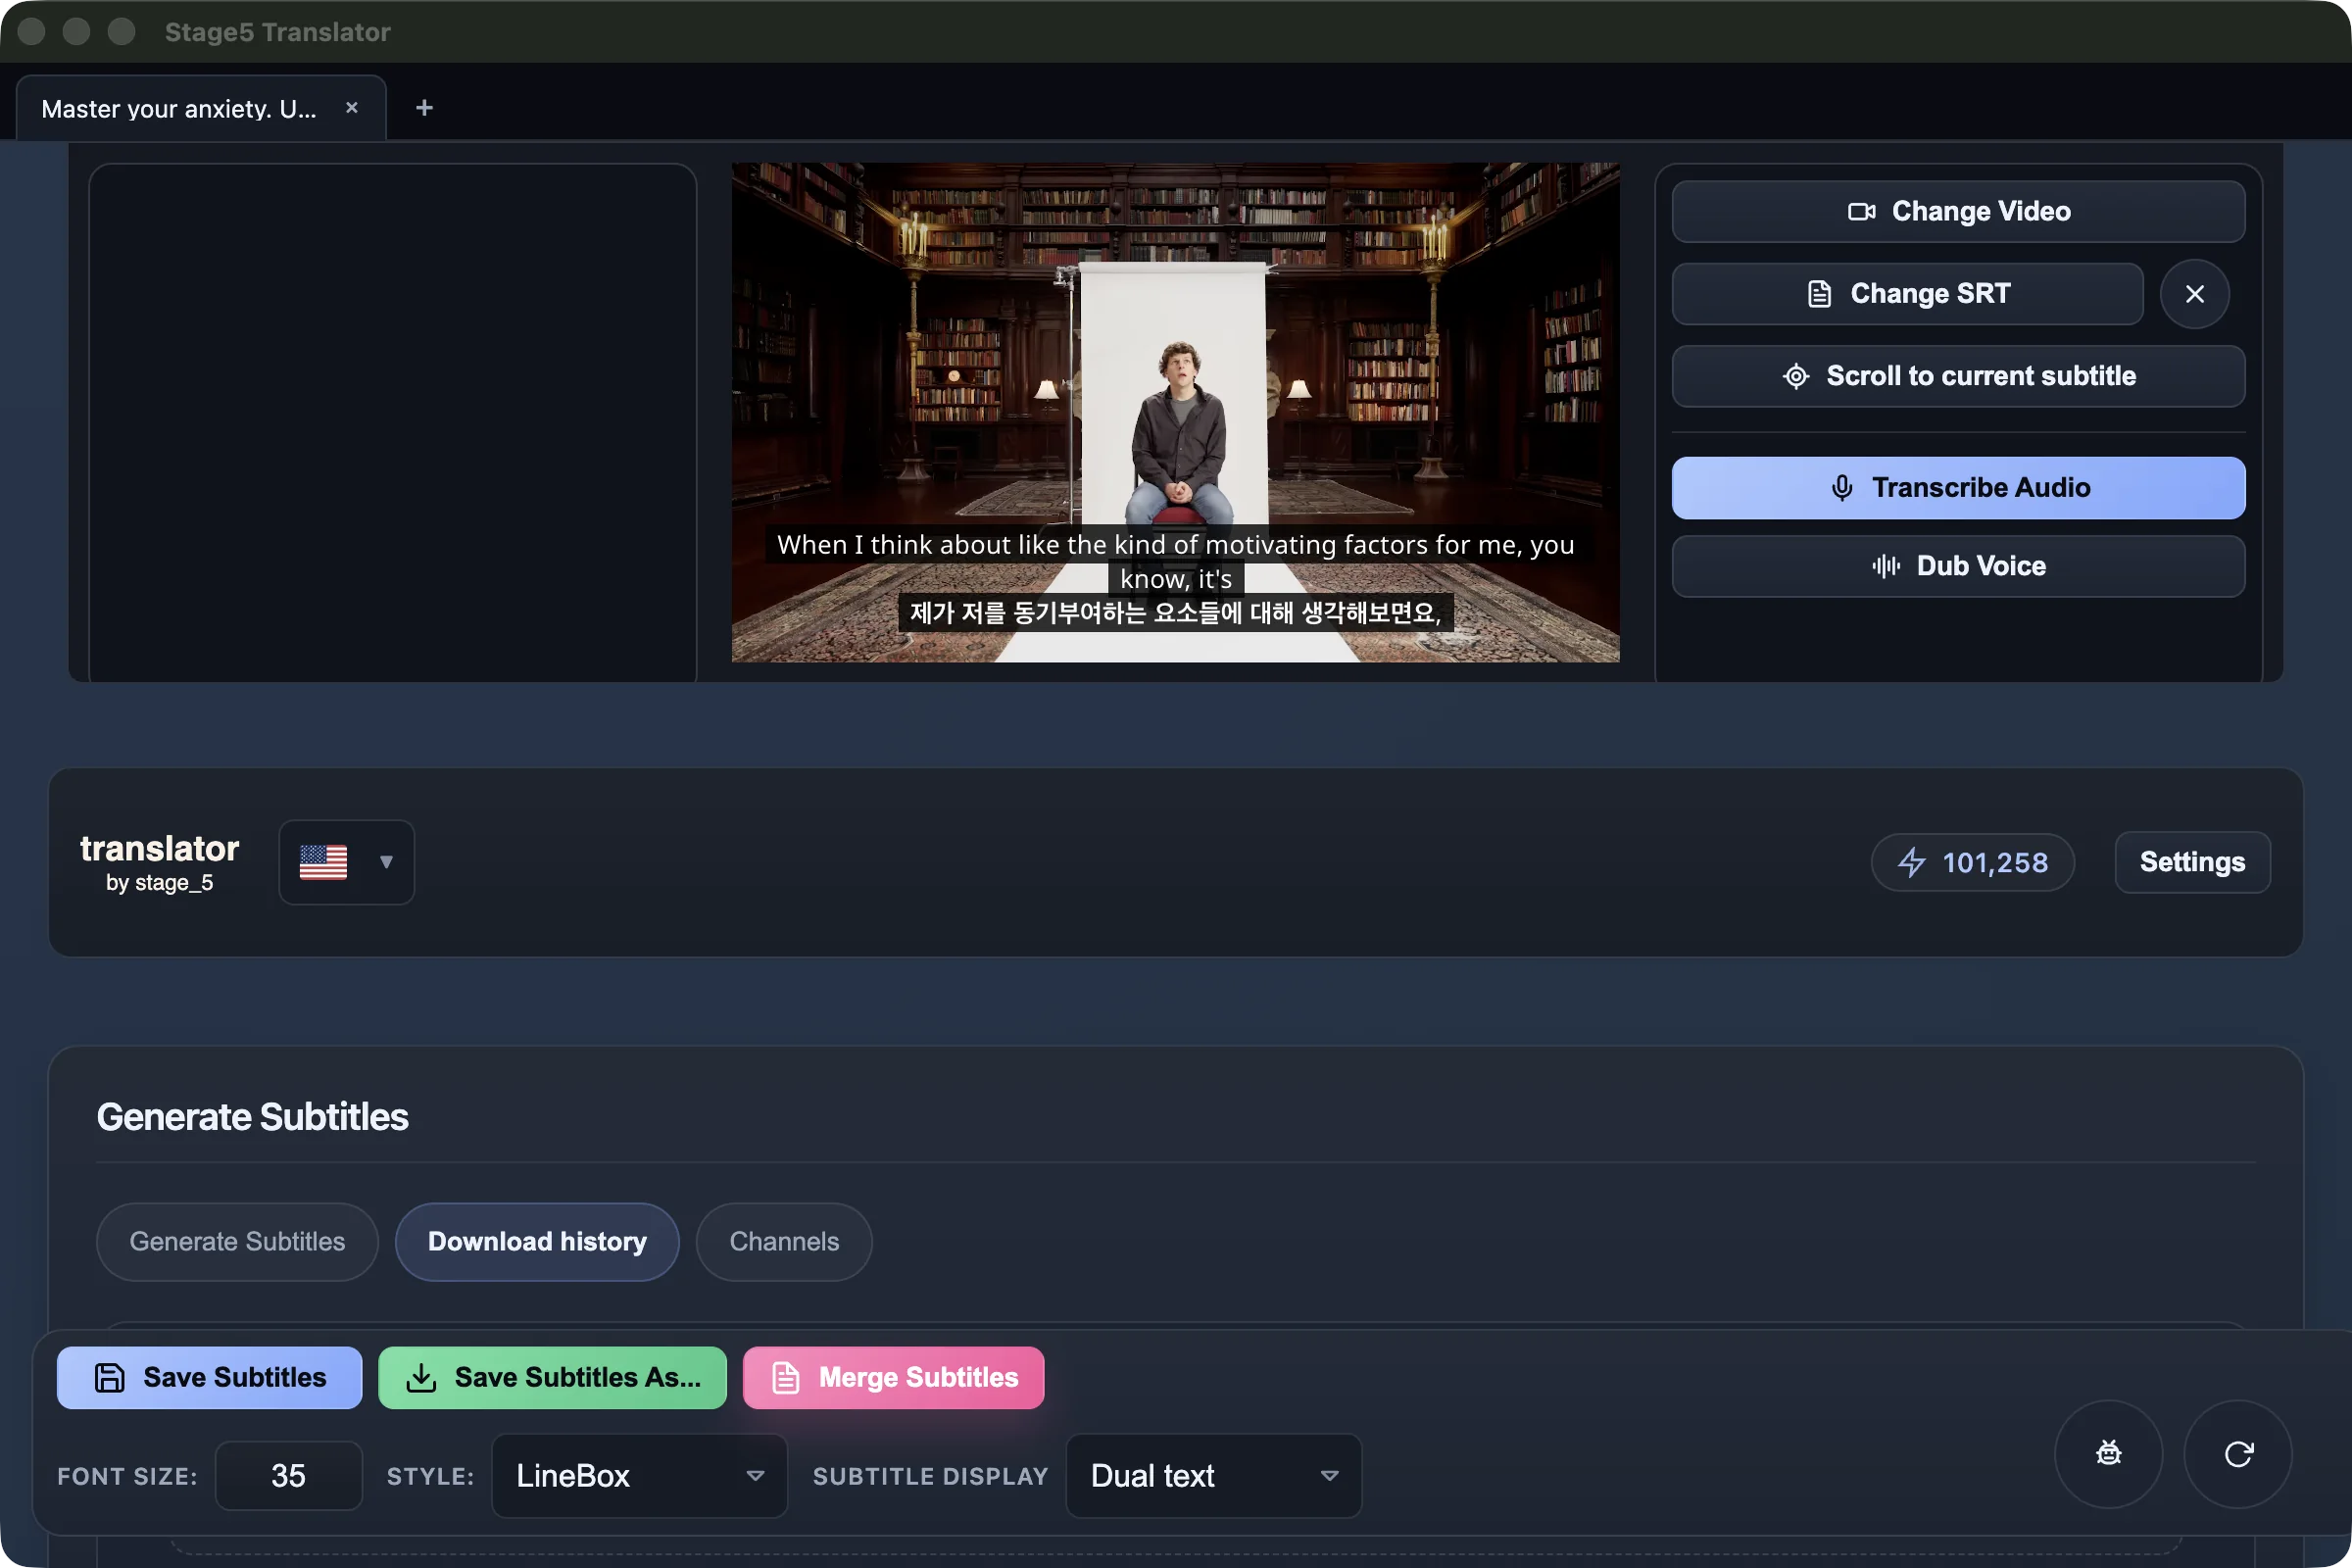
Task: Remove the loaded SRT with the X button
Action: coord(2194,294)
